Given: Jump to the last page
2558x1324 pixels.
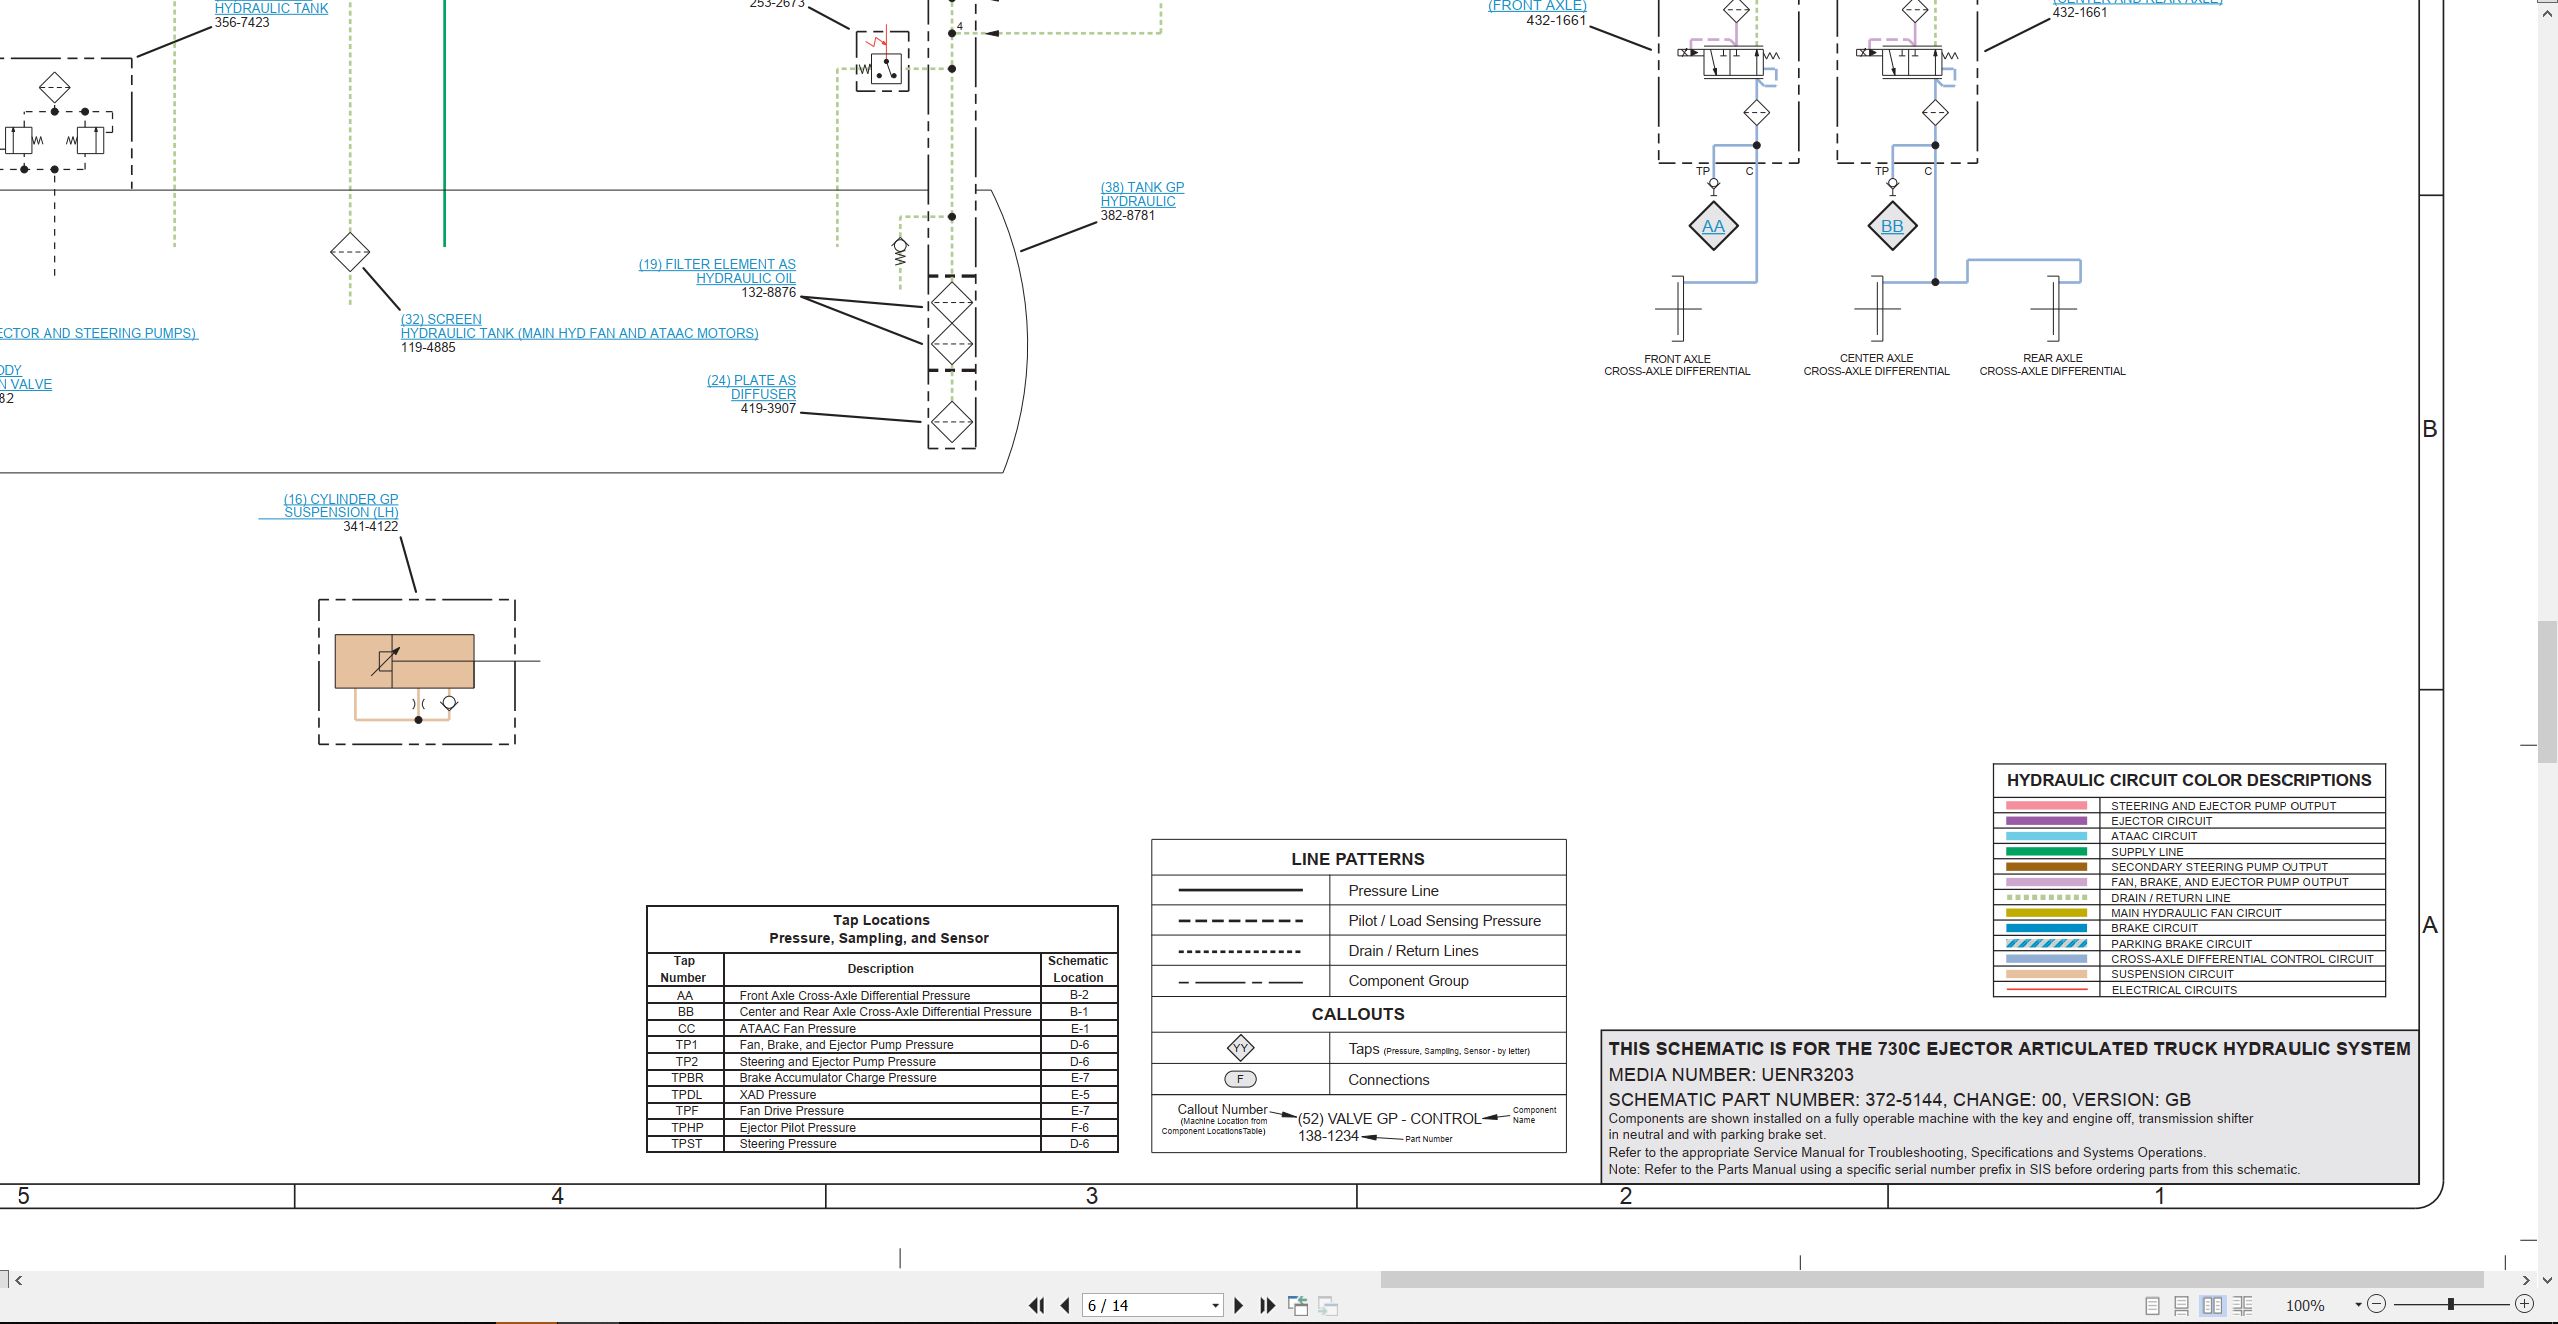Looking at the screenshot, I should coord(1267,1305).
